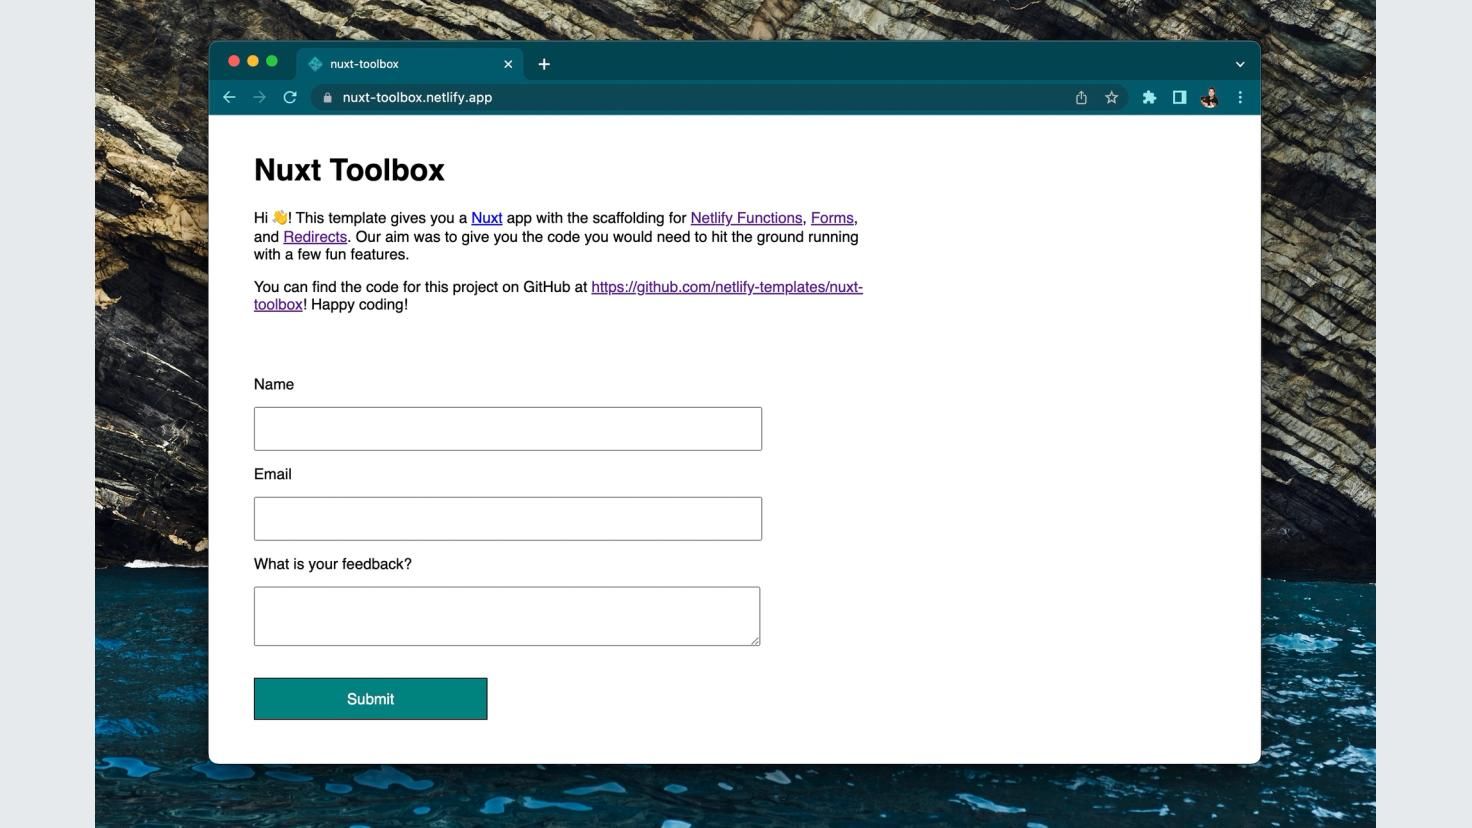This screenshot has width=1472, height=828.
Task: Toggle the browser side panel icon
Action: tap(1179, 97)
